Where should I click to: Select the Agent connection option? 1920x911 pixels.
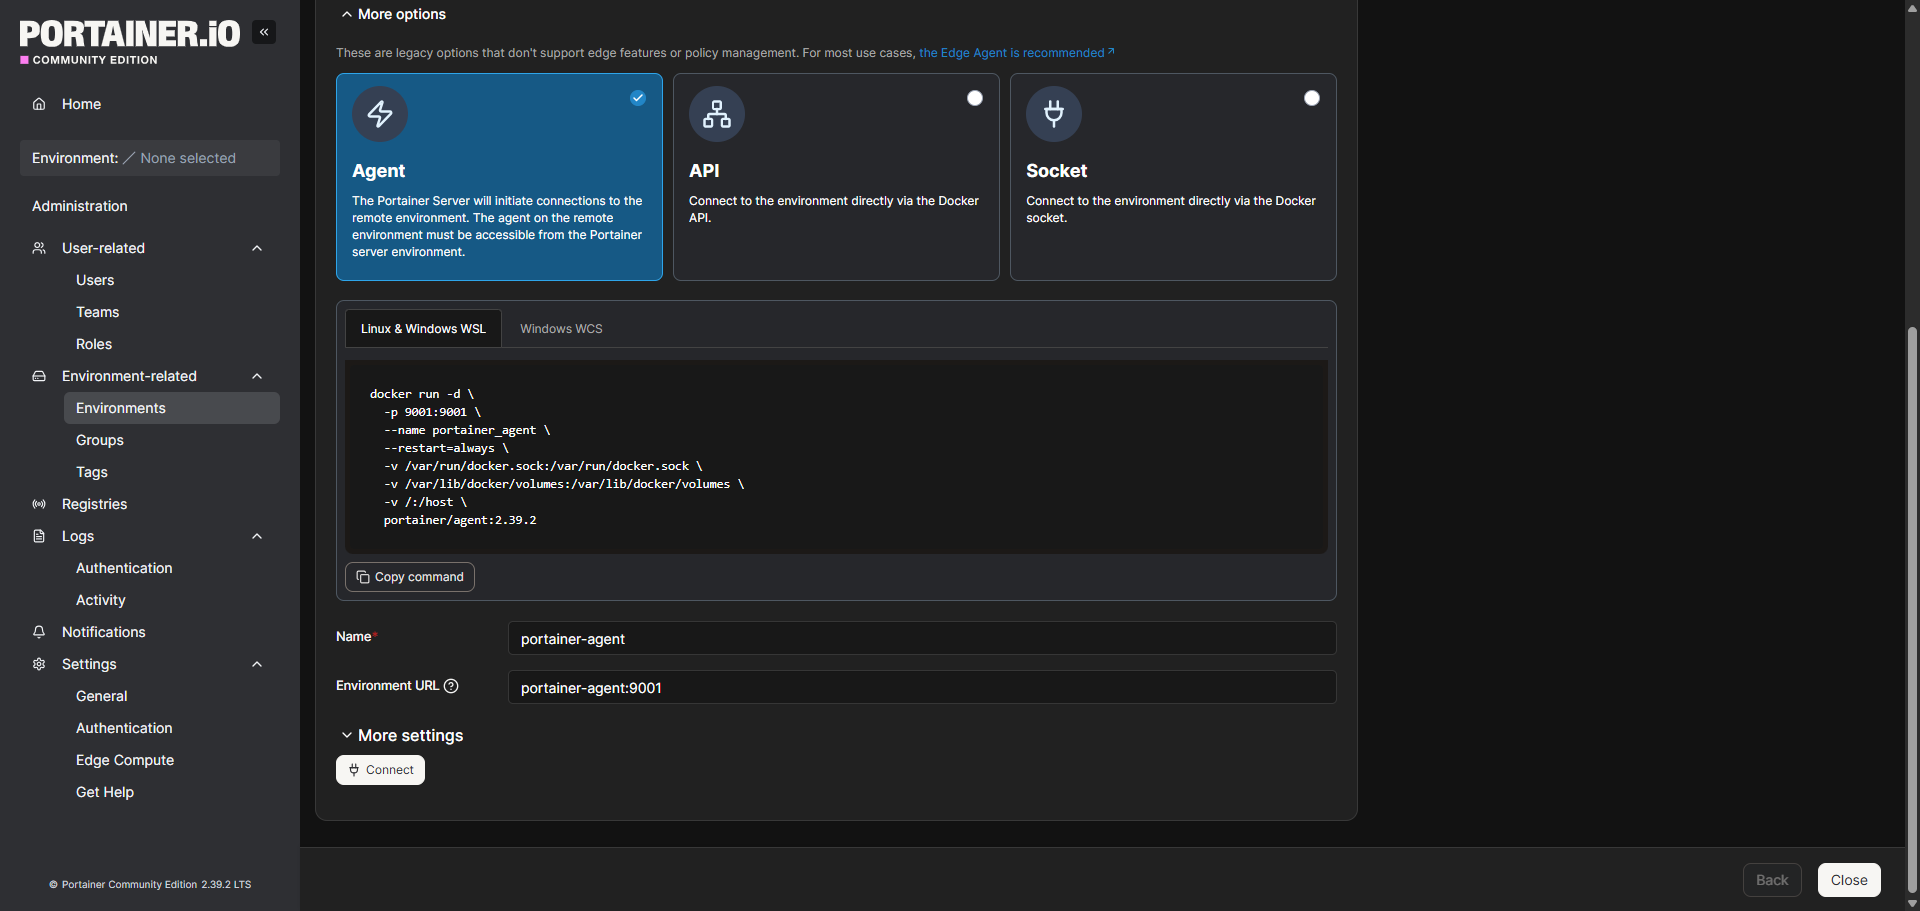coord(499,177)
